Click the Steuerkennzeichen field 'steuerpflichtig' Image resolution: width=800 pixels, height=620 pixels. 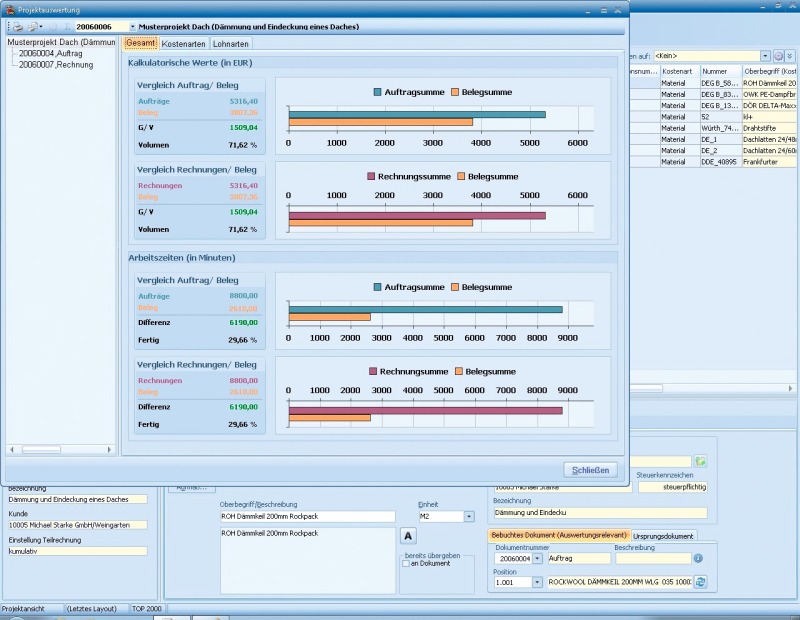click(672, 487)
